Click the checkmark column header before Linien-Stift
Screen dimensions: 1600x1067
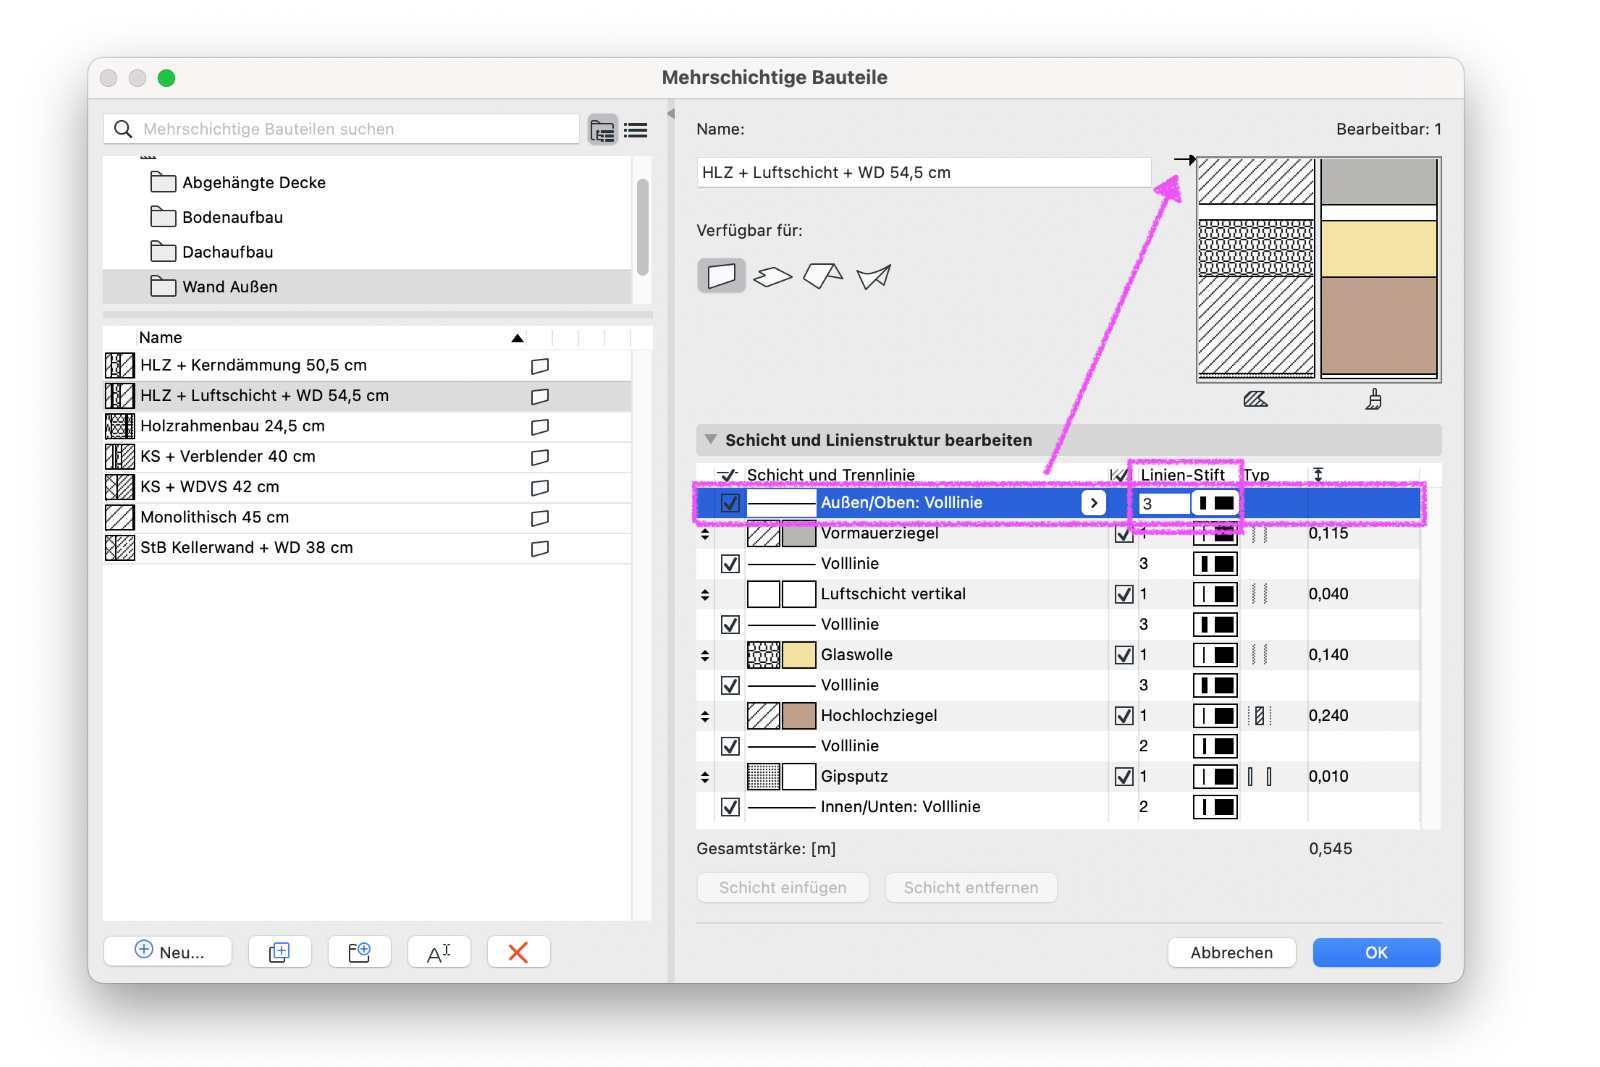pyautogui.click(x=1119, y=475)
